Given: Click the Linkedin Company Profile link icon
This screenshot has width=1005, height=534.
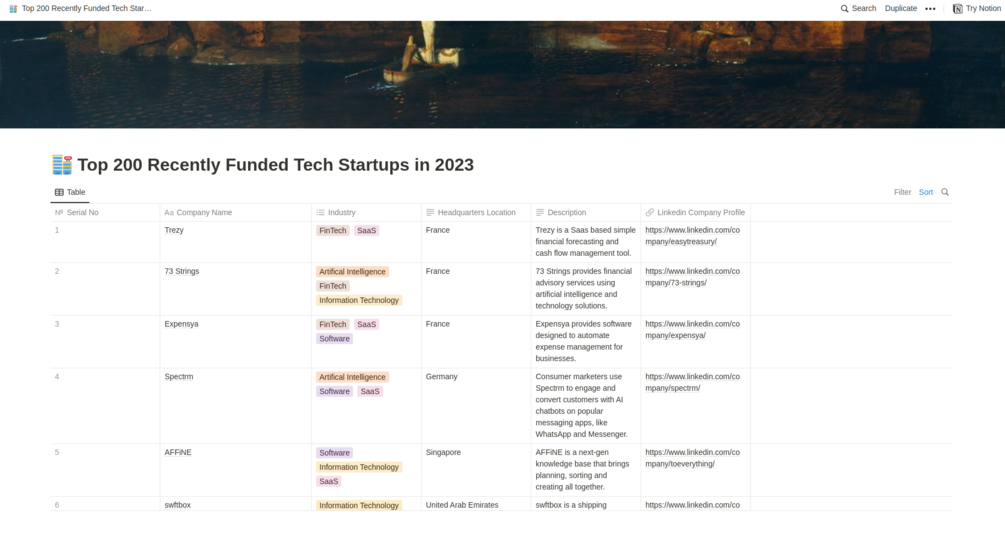Looking at the screenshot, I should (650, 212).
